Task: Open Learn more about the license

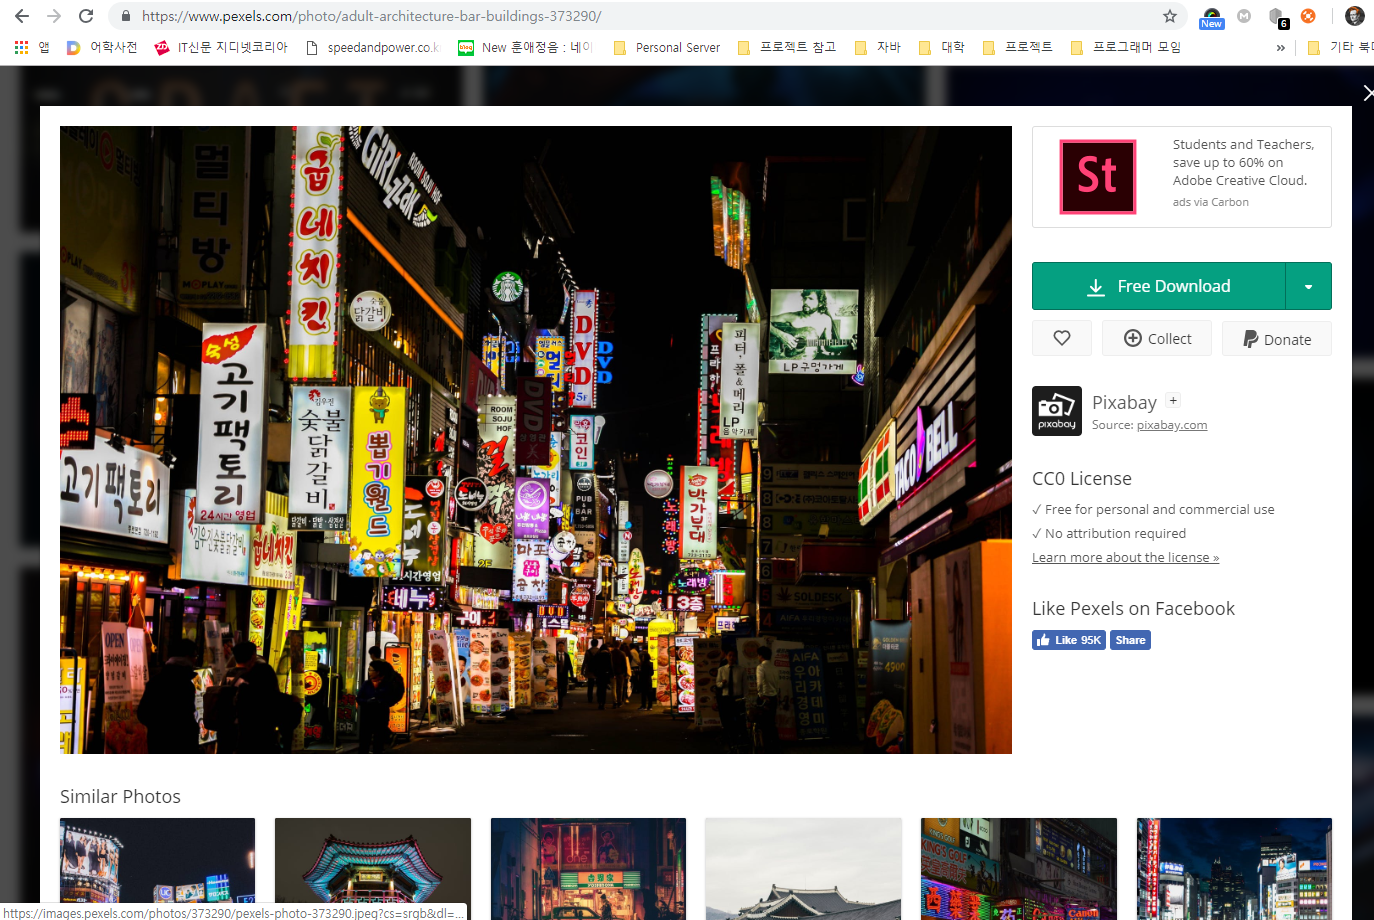Action: coord(1125,557)
